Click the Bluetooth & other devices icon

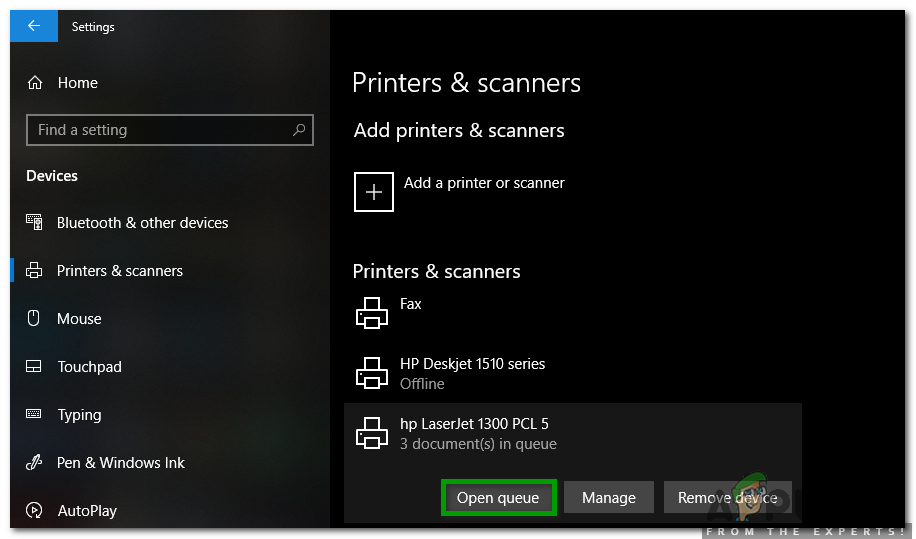pos(34,223)
